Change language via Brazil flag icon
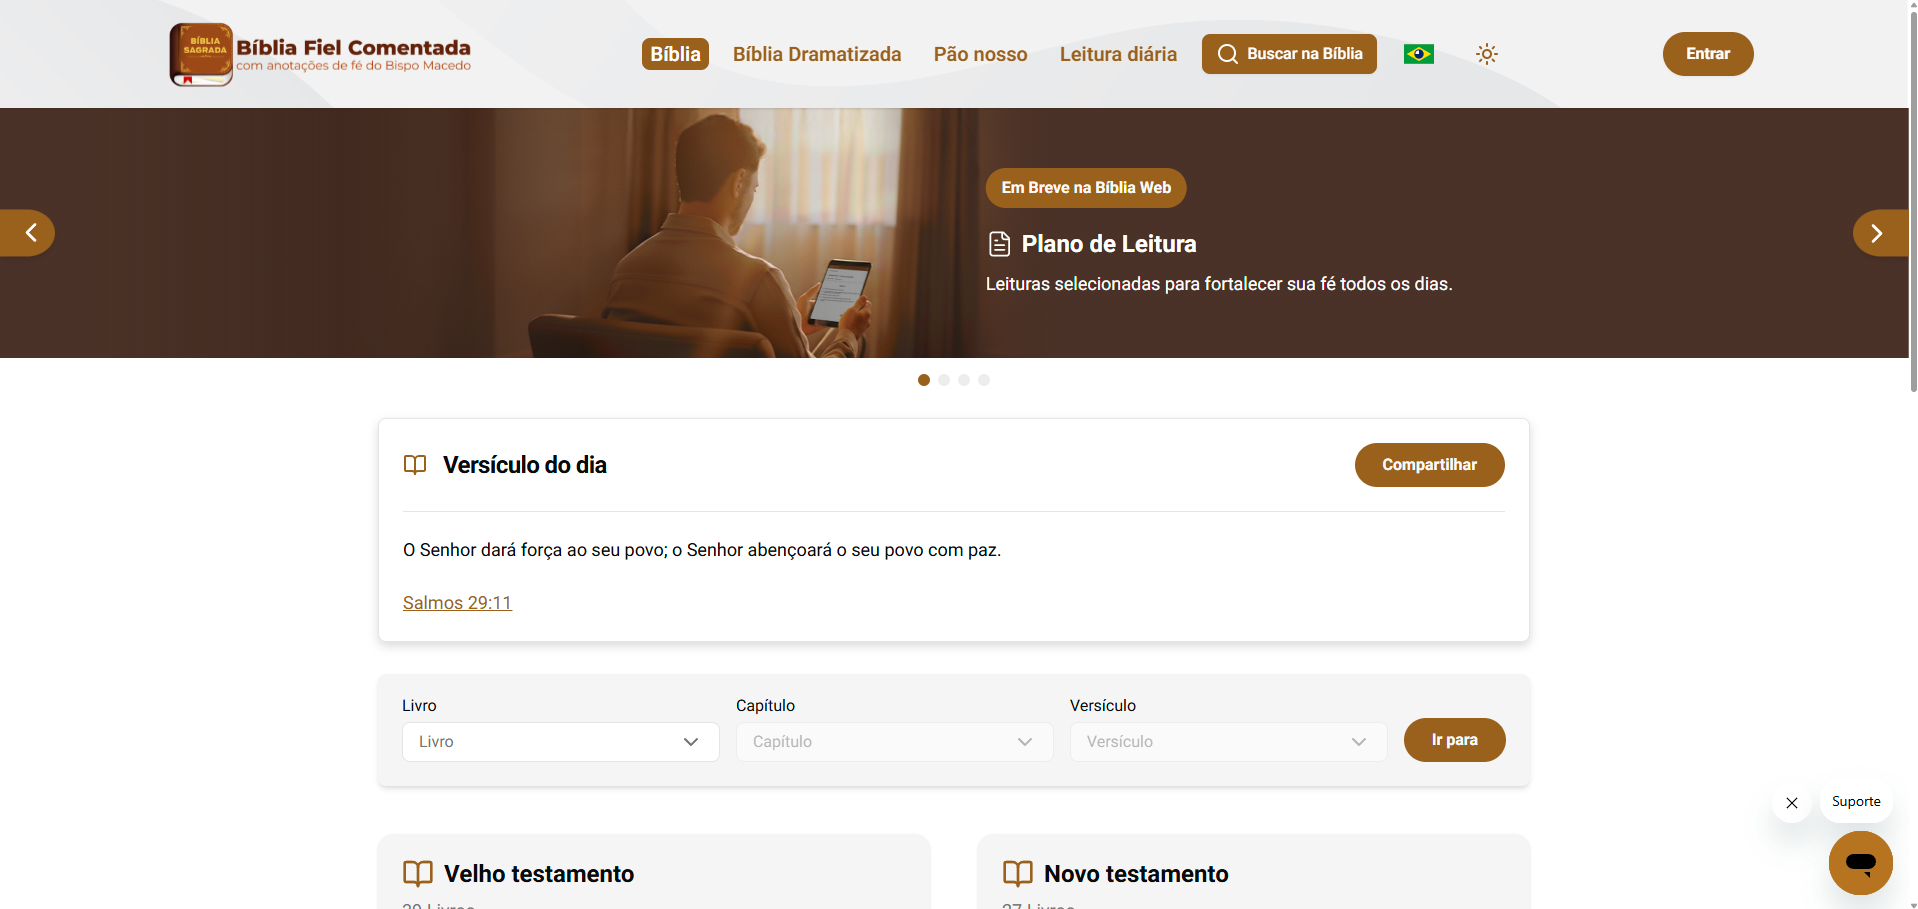 [1418, 54]
